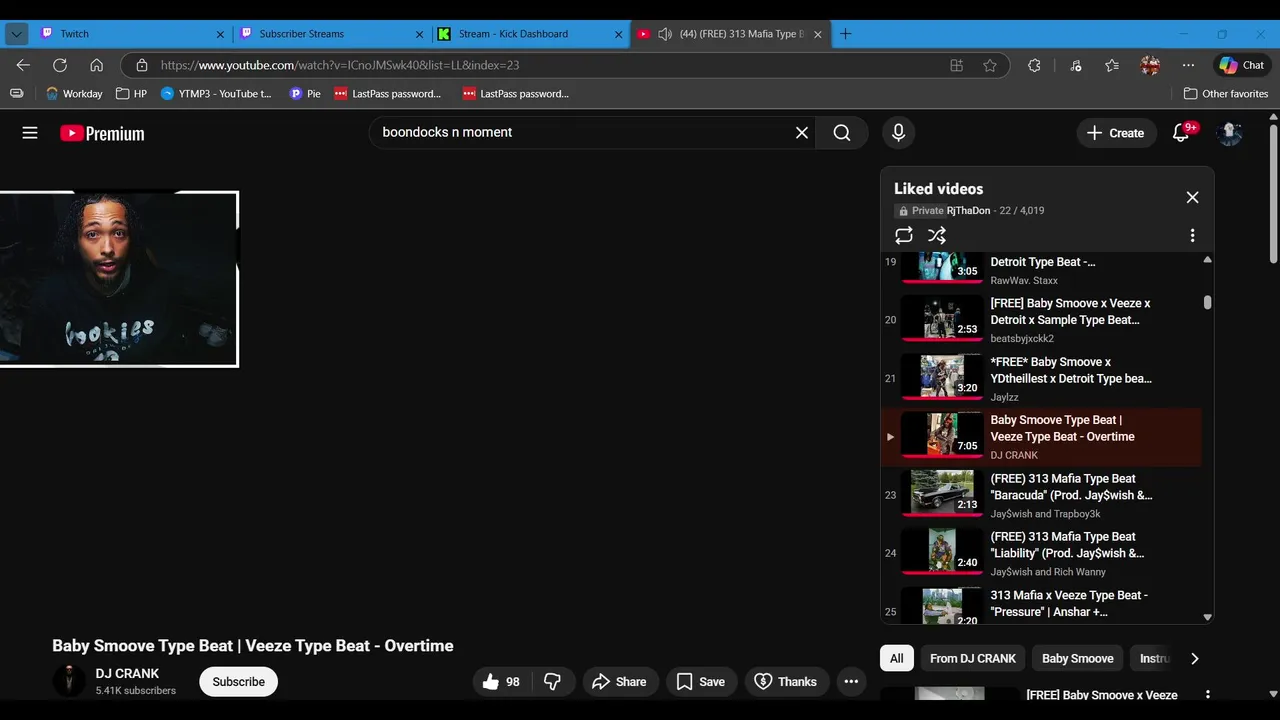Screen dimensions: 1280x720
Task: Save the video to a playlist
Action: [x=701, y=682]
